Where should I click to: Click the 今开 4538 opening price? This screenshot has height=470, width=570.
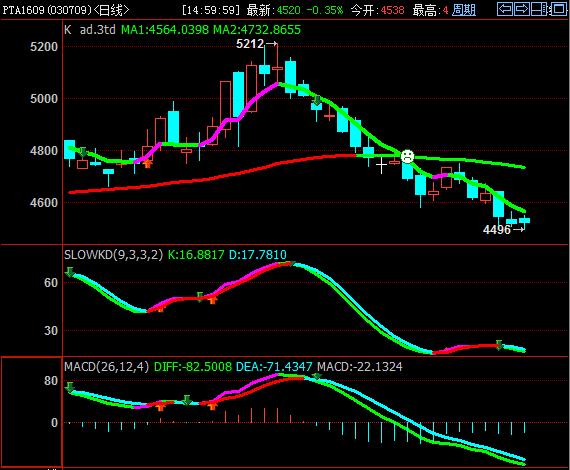[x=377, y=10]
